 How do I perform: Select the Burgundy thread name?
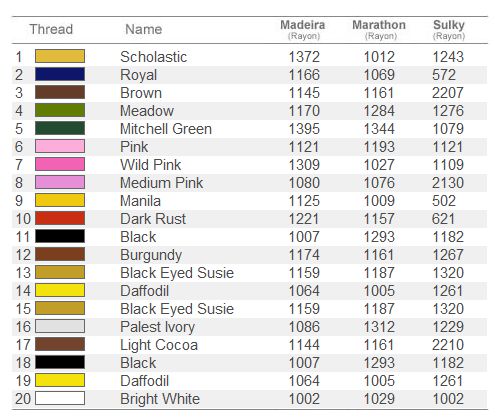(x=151, y=256)
